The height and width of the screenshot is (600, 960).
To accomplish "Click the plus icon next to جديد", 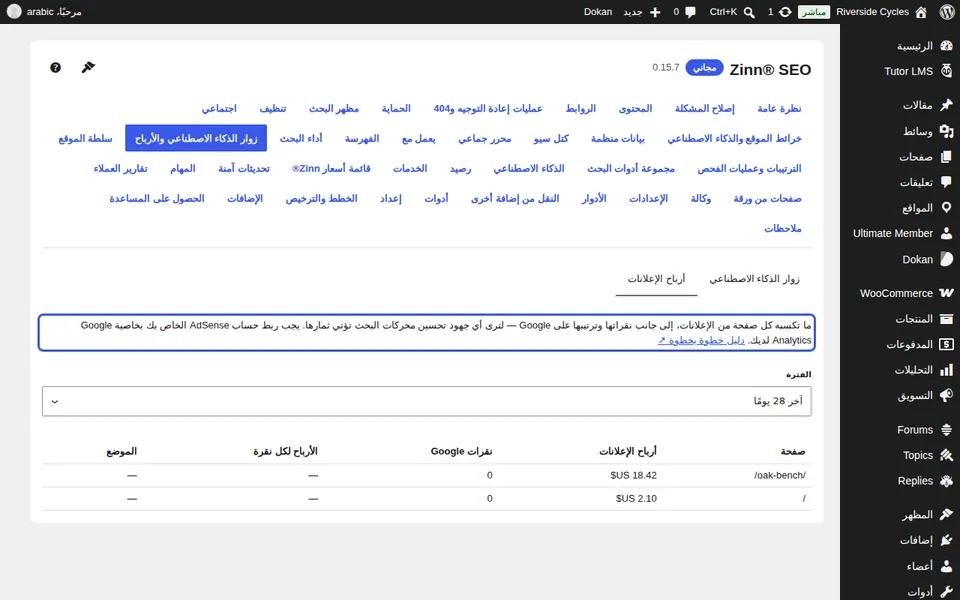I will (655, 12).
